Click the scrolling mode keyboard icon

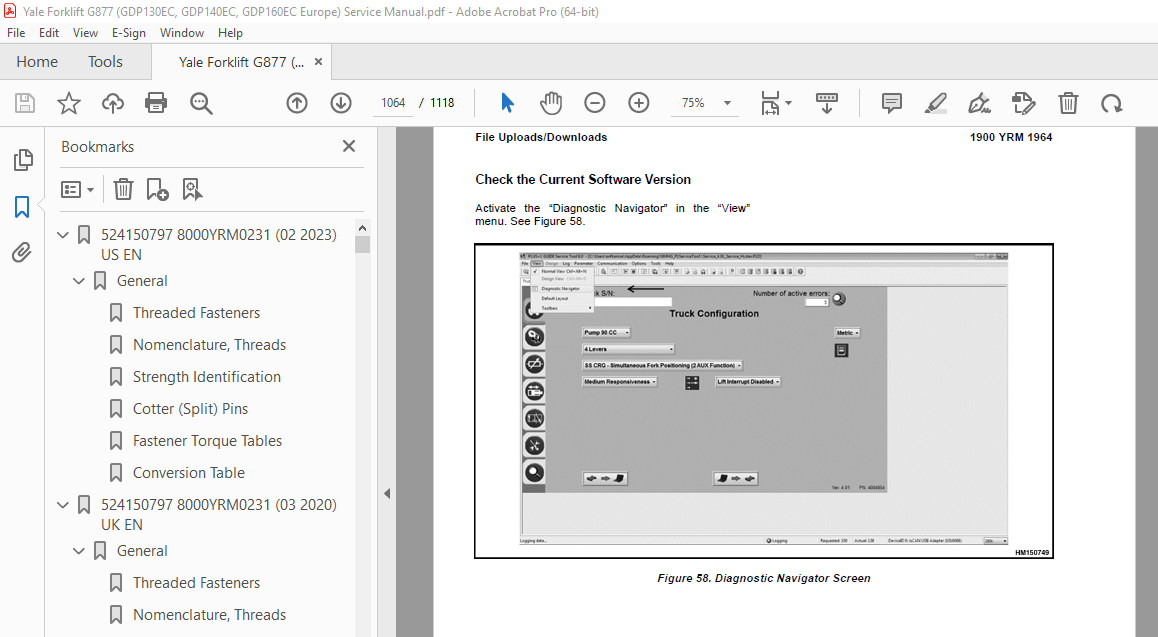826,103
